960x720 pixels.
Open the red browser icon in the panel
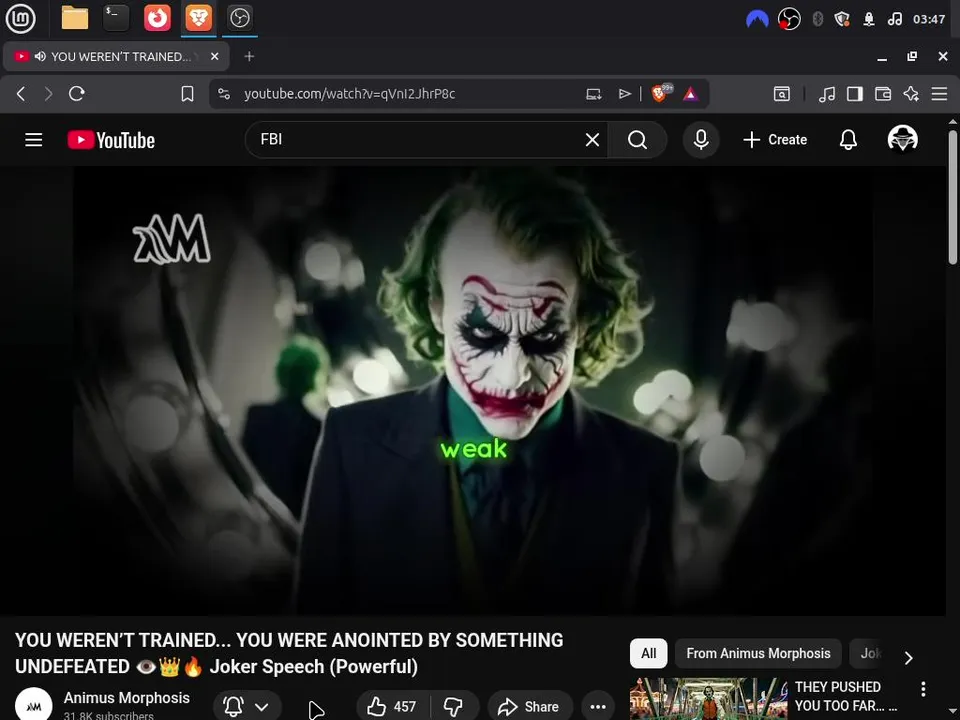tap(157, 18)
